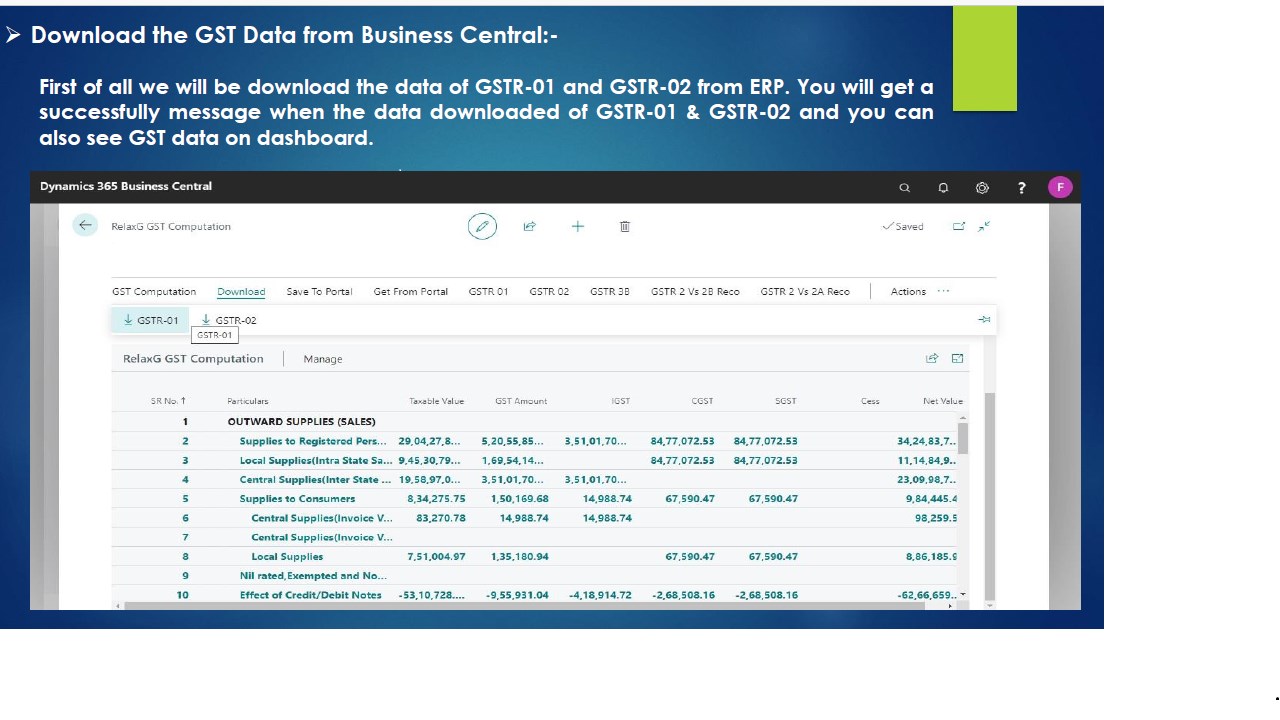This screenshot has height=720, width=1280.
Task: Open the GSTR 3B menu
Action: (x=610, y=292)
